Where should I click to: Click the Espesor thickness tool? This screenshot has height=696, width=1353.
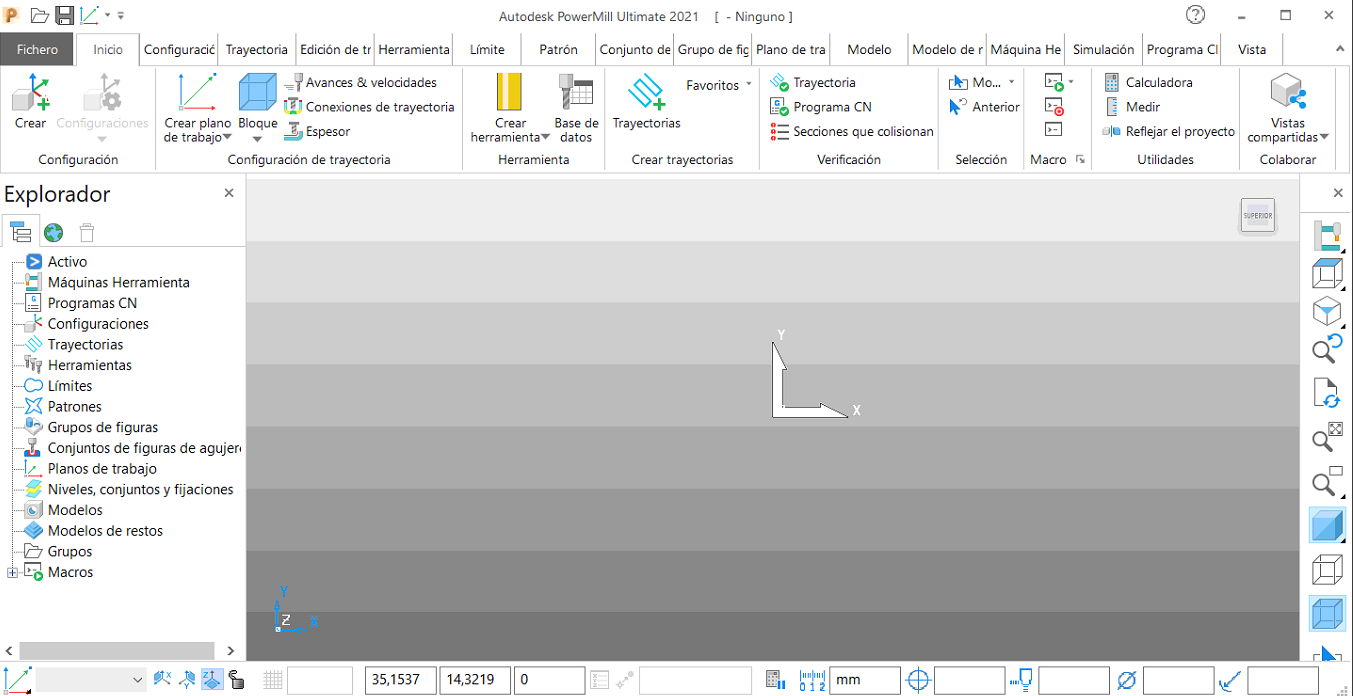tap(317, 131)
